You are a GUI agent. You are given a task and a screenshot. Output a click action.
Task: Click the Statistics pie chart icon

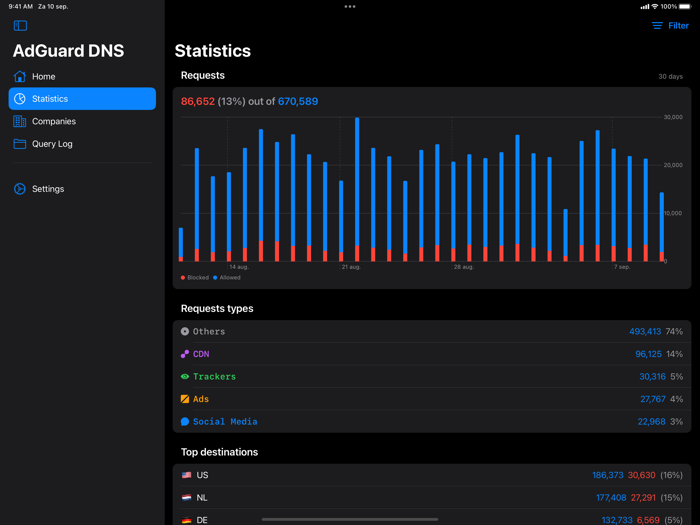pyautogui.click(x=20, y=99)
